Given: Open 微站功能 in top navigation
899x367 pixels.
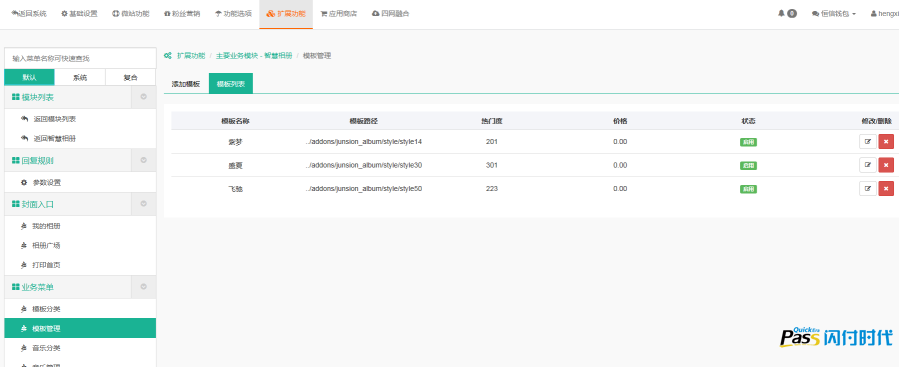Looking at the screenshot, I should tap(131, 13).
